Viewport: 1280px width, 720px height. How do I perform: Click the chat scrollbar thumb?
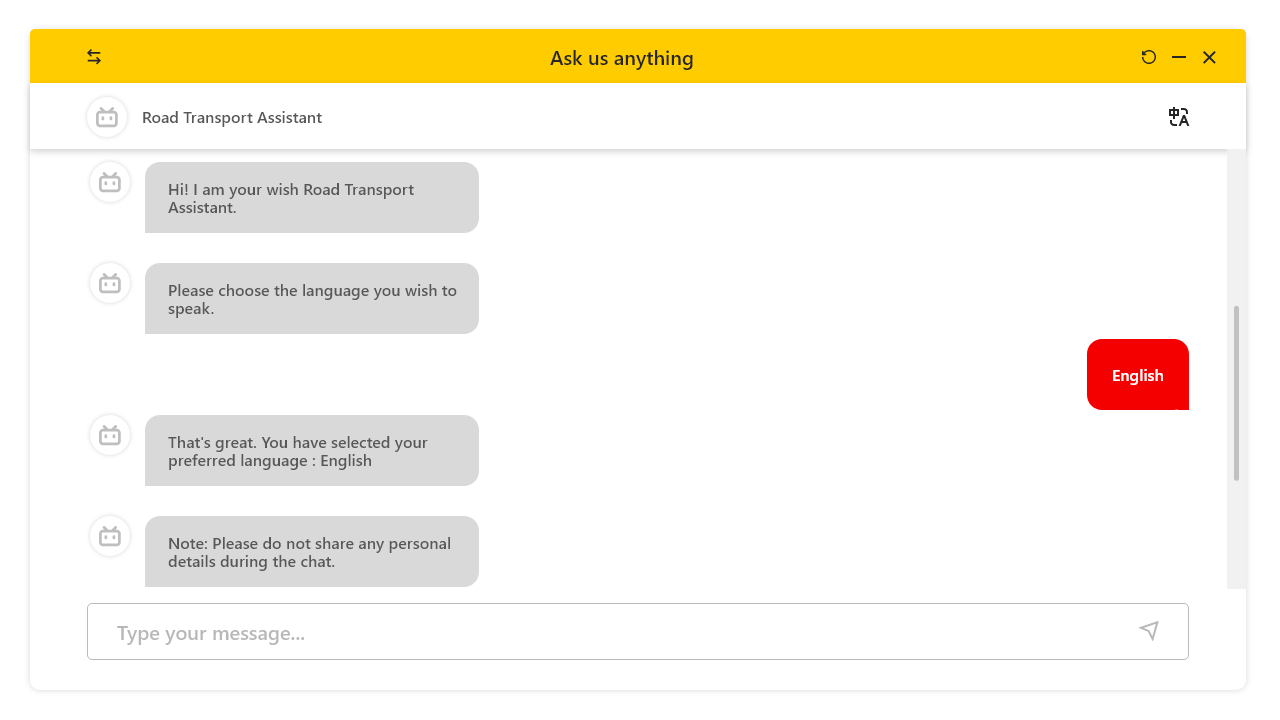(x=1236, y=393)
